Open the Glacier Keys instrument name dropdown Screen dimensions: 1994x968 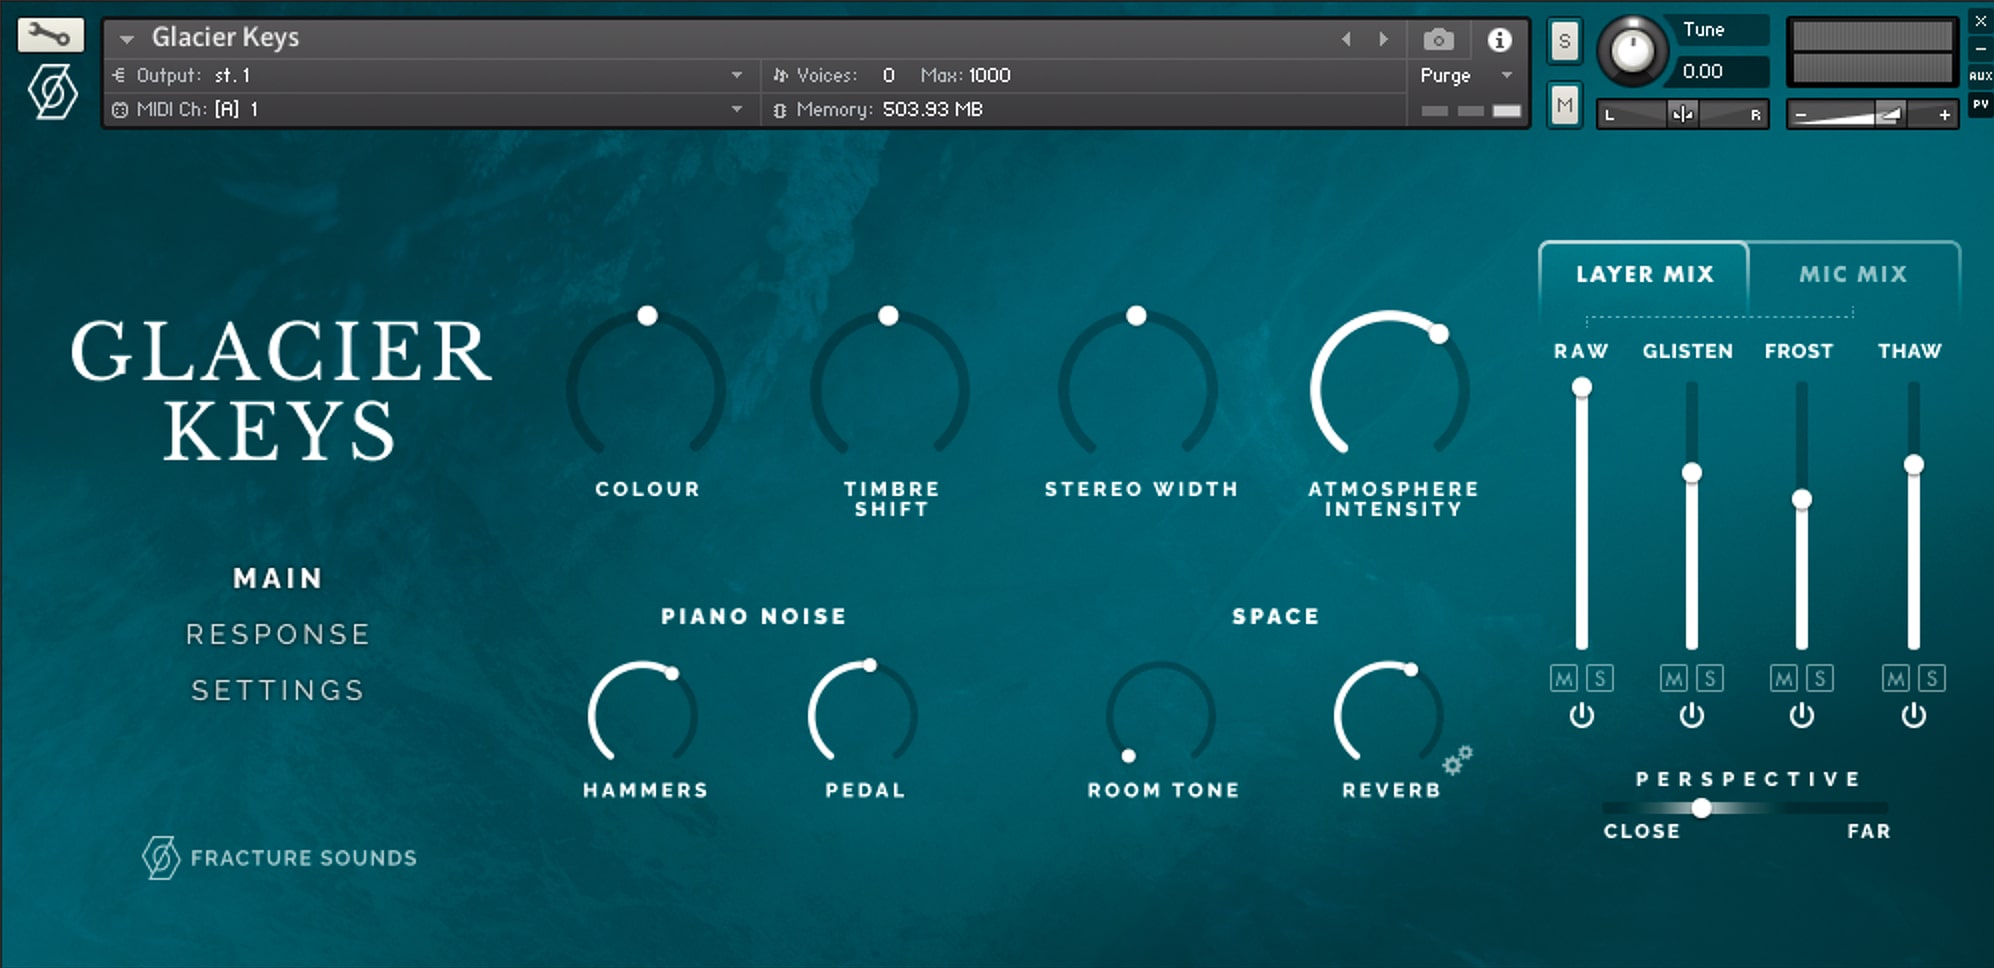127,39
